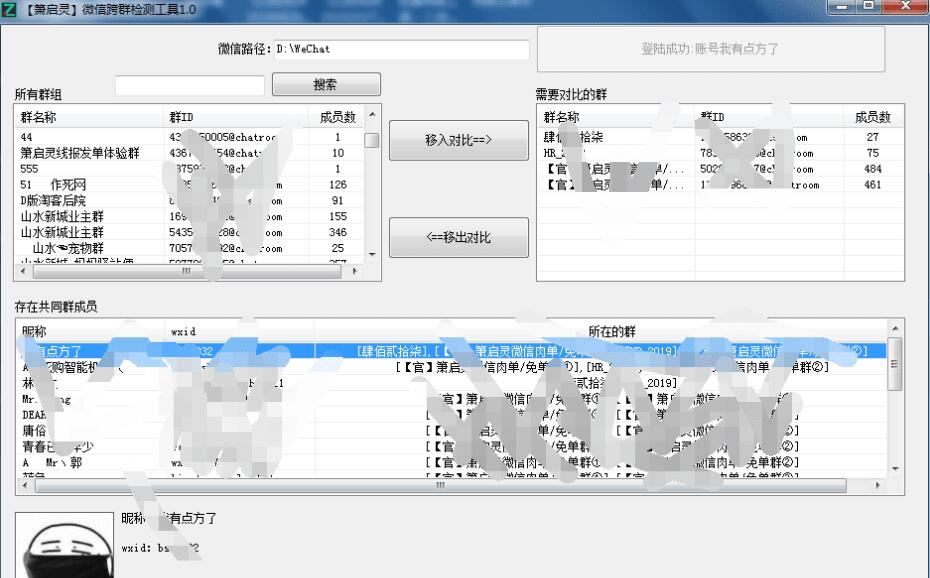The width and height of the screenshot is (930, 578).
Task: Select compare group with 461 members
Action: pyautogui.click(x=720, y=185)
